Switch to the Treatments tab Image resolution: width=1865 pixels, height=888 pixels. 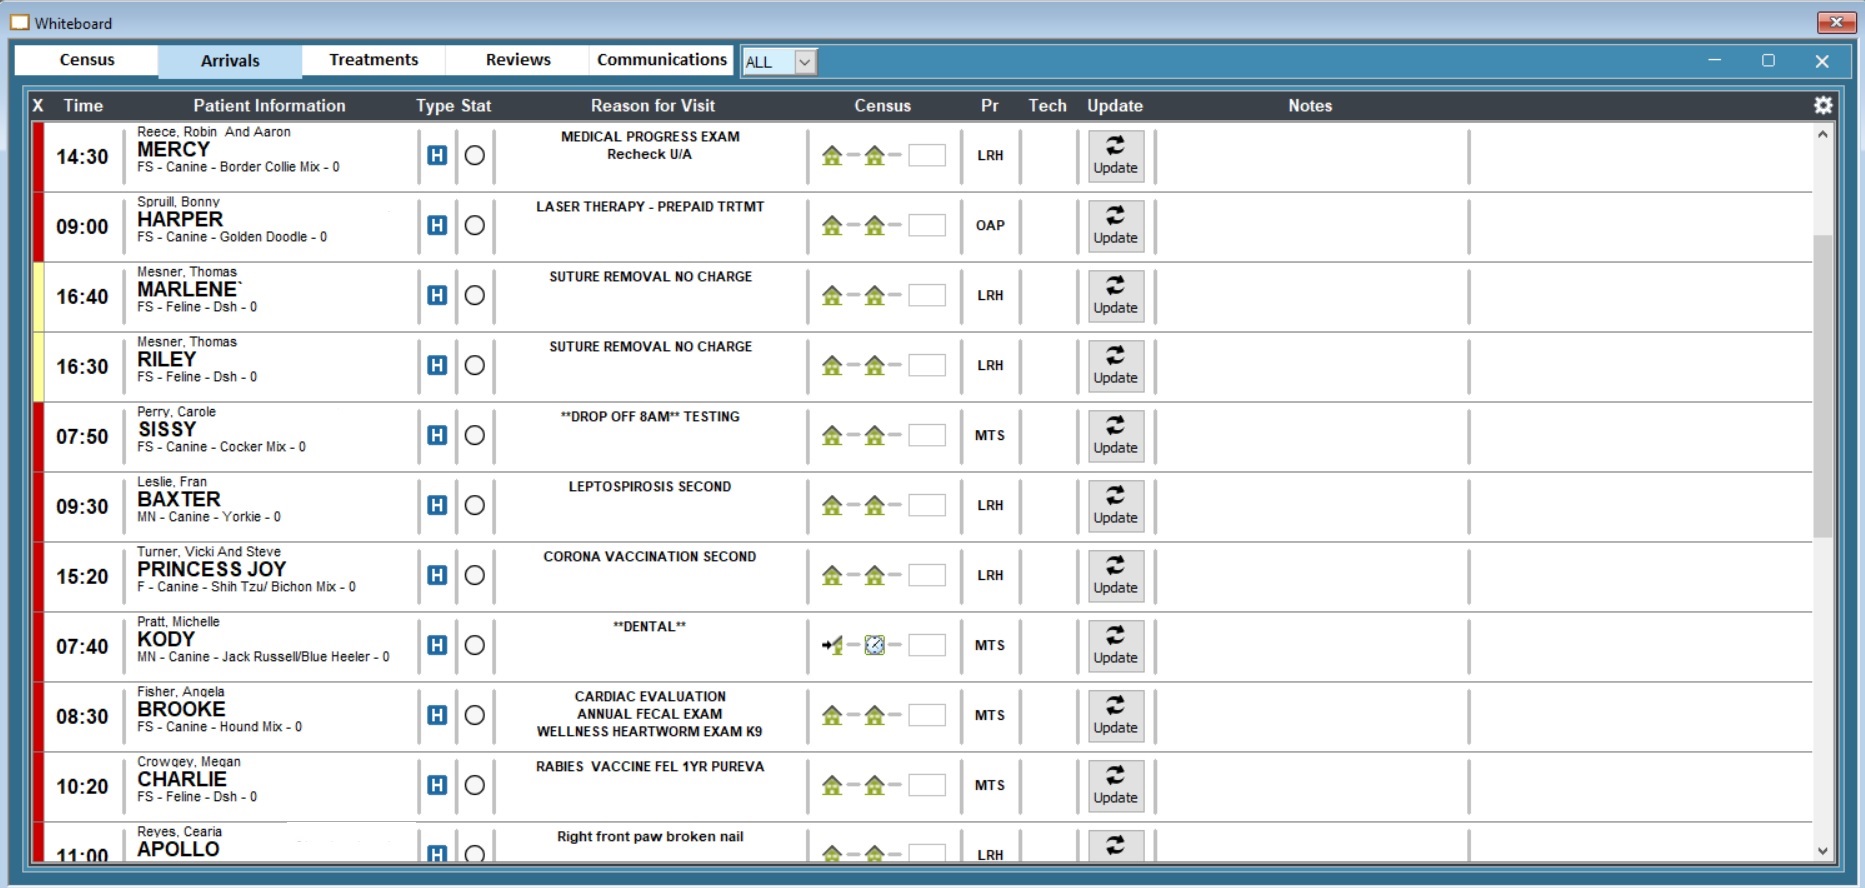(373, 60)
